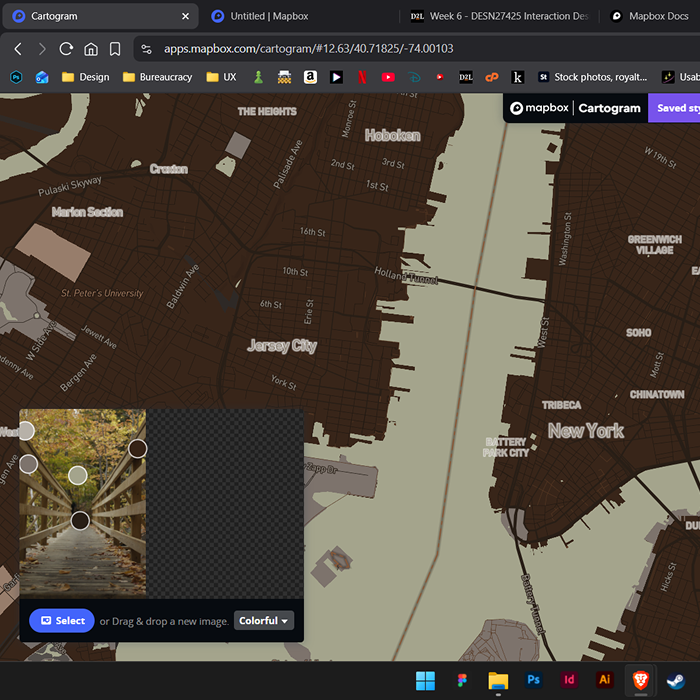
Task: Click the bookmark page icon
Action: (115, 48)
